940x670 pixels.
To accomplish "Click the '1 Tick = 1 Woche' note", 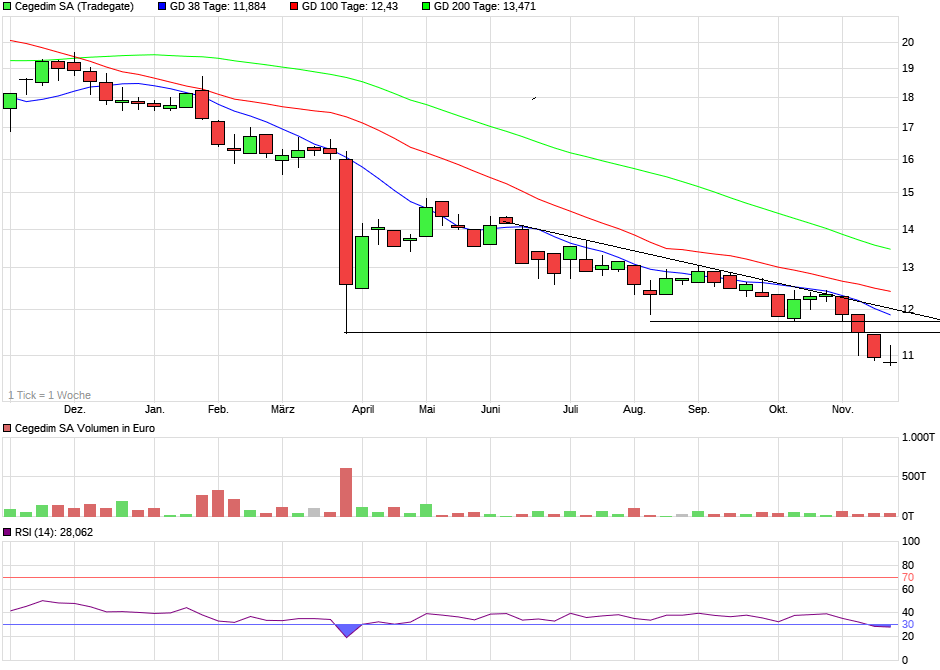I will [50, 395].
